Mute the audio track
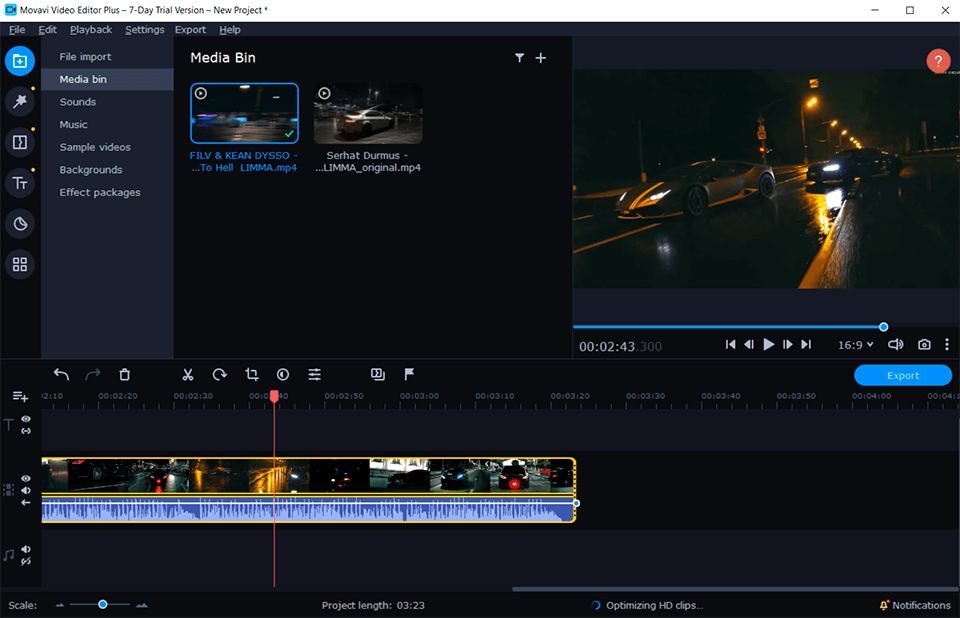Image resolution: width=960 pixels, height=618 pixels. (x=25, y=549)
